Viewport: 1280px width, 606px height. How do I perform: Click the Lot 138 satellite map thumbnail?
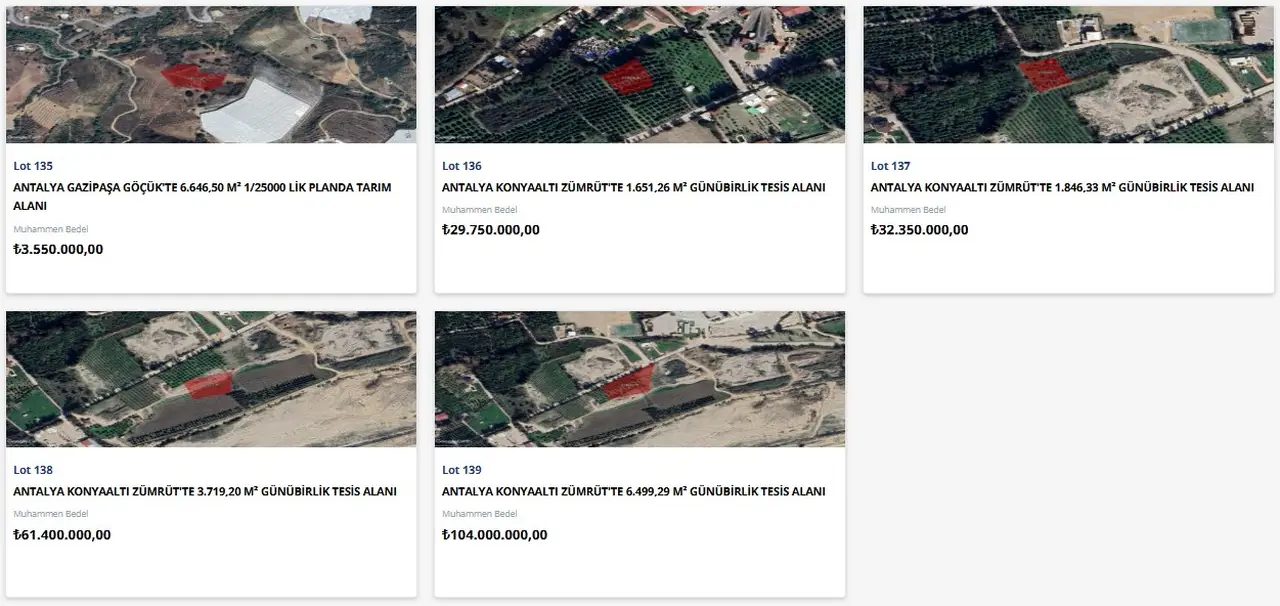pyautogui.click(x=211, y=378)
